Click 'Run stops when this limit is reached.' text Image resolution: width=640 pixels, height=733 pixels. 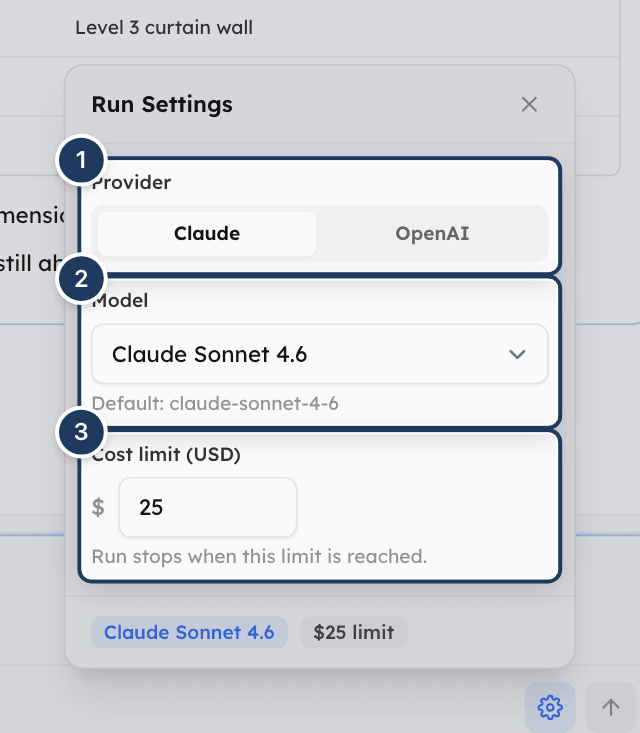(259, 557)
